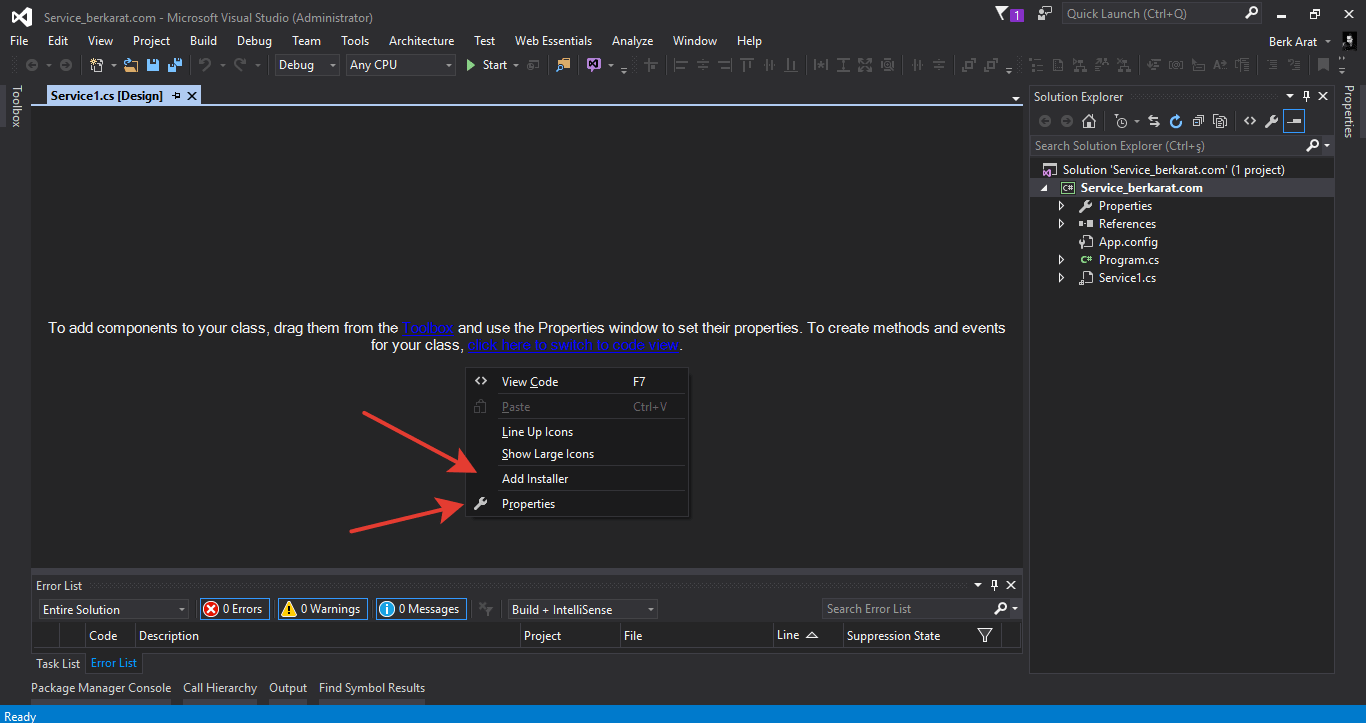
Task: Click the Error List search magnifier icon
Action: coord(1000,609)
